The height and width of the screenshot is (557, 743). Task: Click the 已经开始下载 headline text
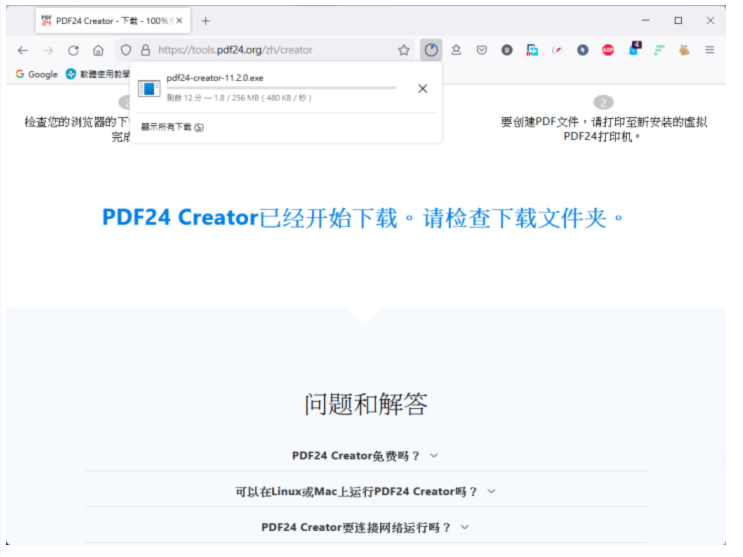(362, 218)
